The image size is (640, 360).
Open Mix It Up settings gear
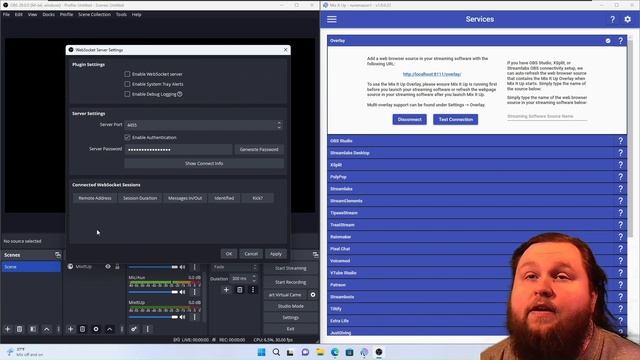[628, 19]
